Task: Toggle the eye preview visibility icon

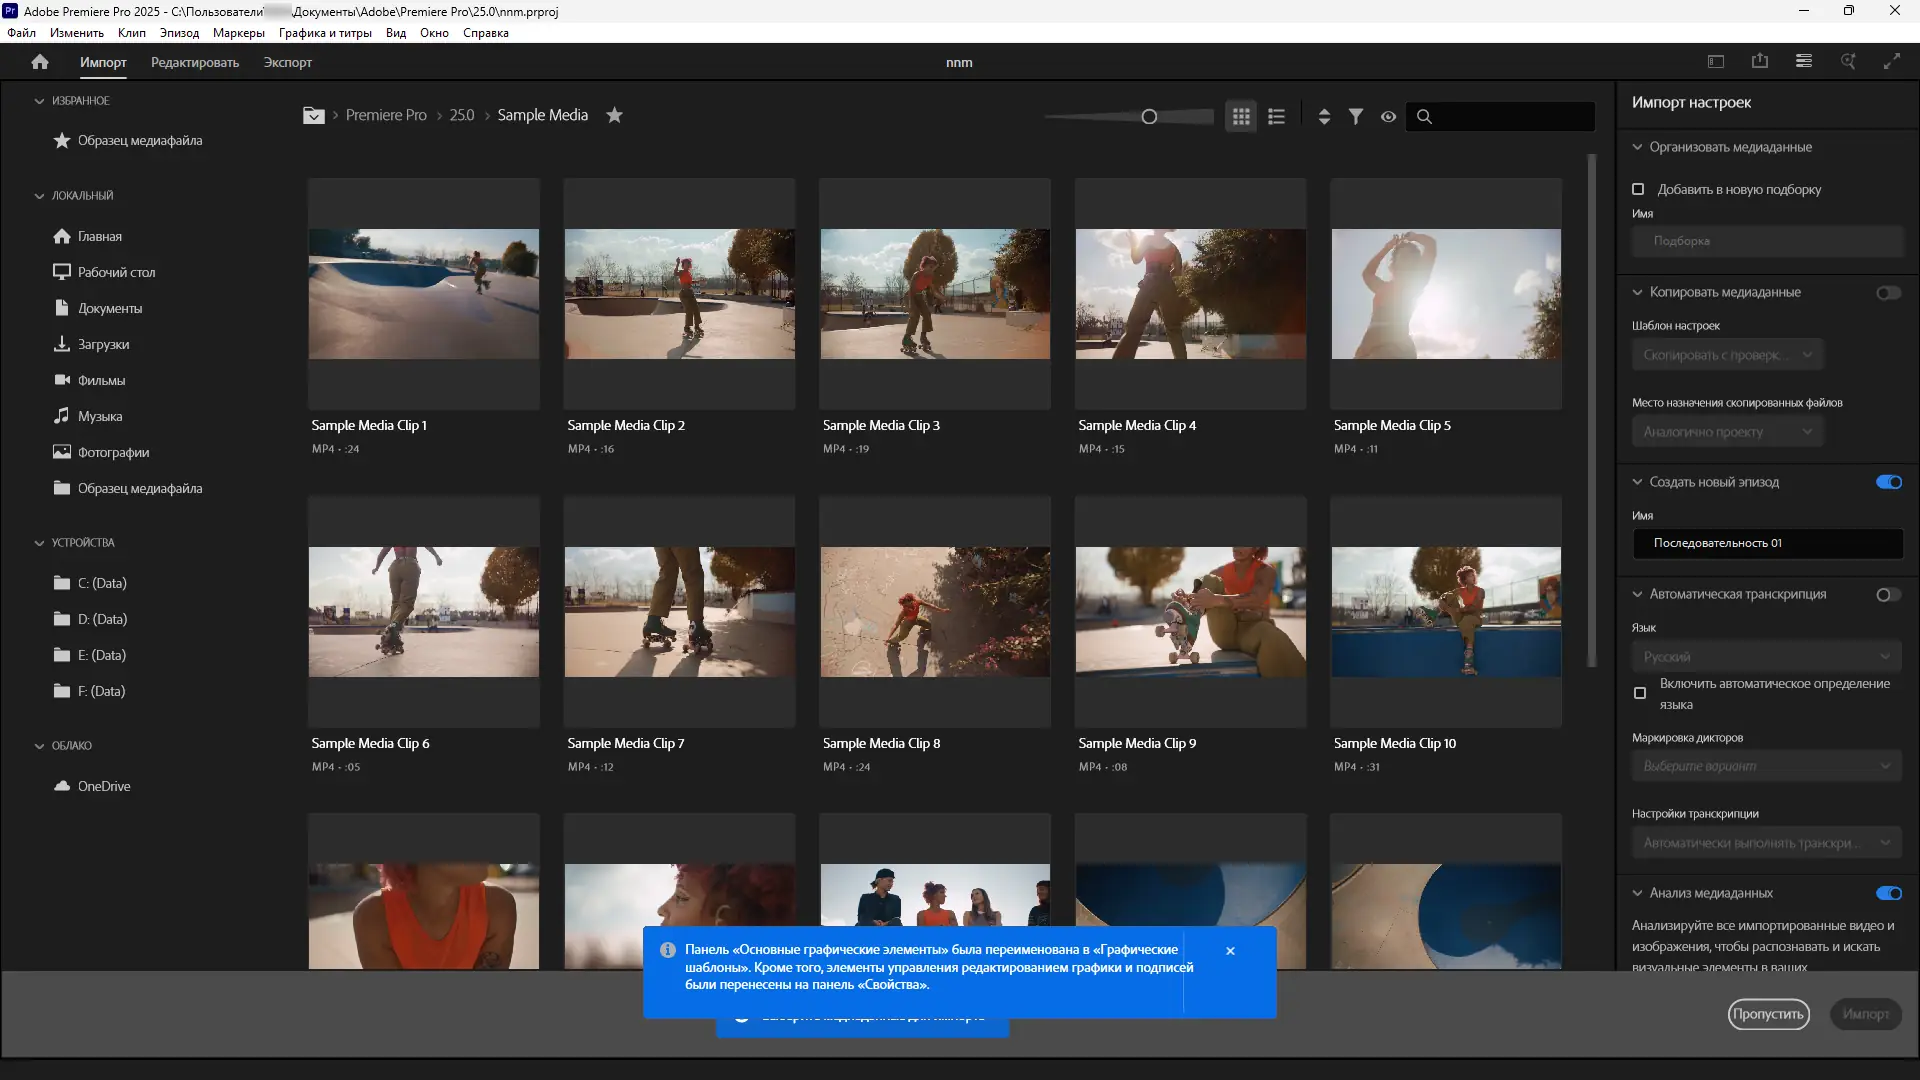Action: tap(1388, 116)
